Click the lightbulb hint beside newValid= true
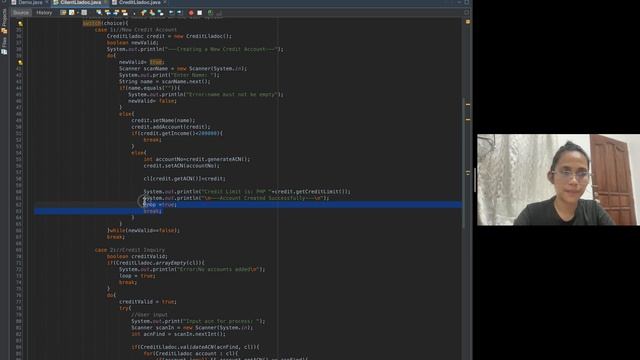640x360 pixels. [x=20, y=62]
